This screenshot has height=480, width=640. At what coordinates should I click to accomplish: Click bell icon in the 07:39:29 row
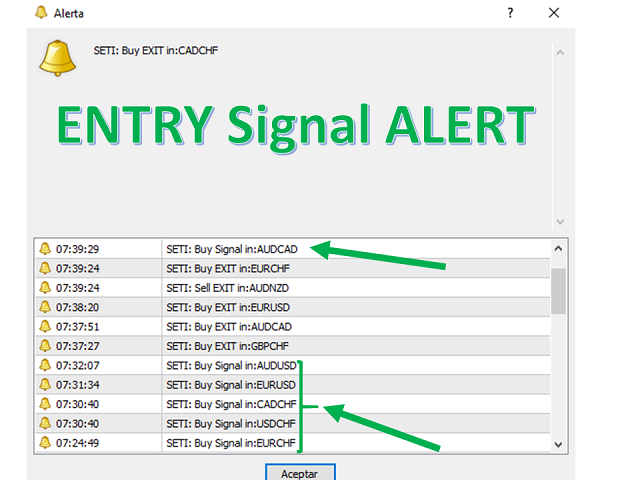pos(45,249)
